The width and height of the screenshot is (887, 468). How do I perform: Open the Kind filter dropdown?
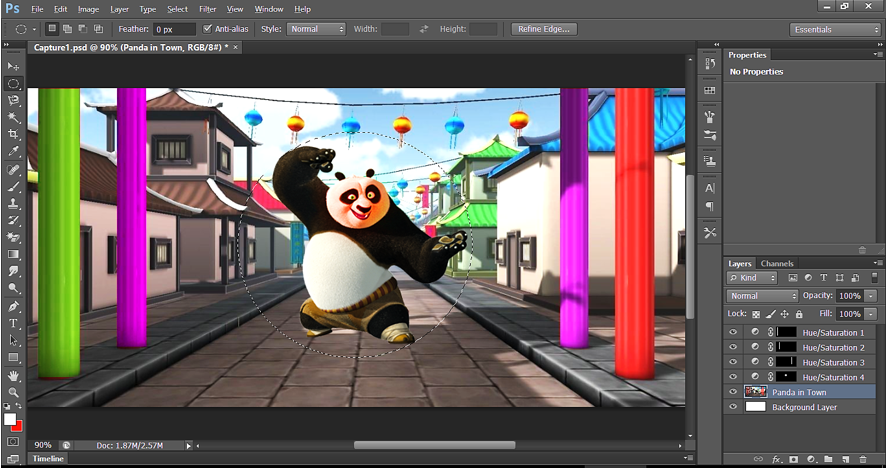click(x=752, y=278)
